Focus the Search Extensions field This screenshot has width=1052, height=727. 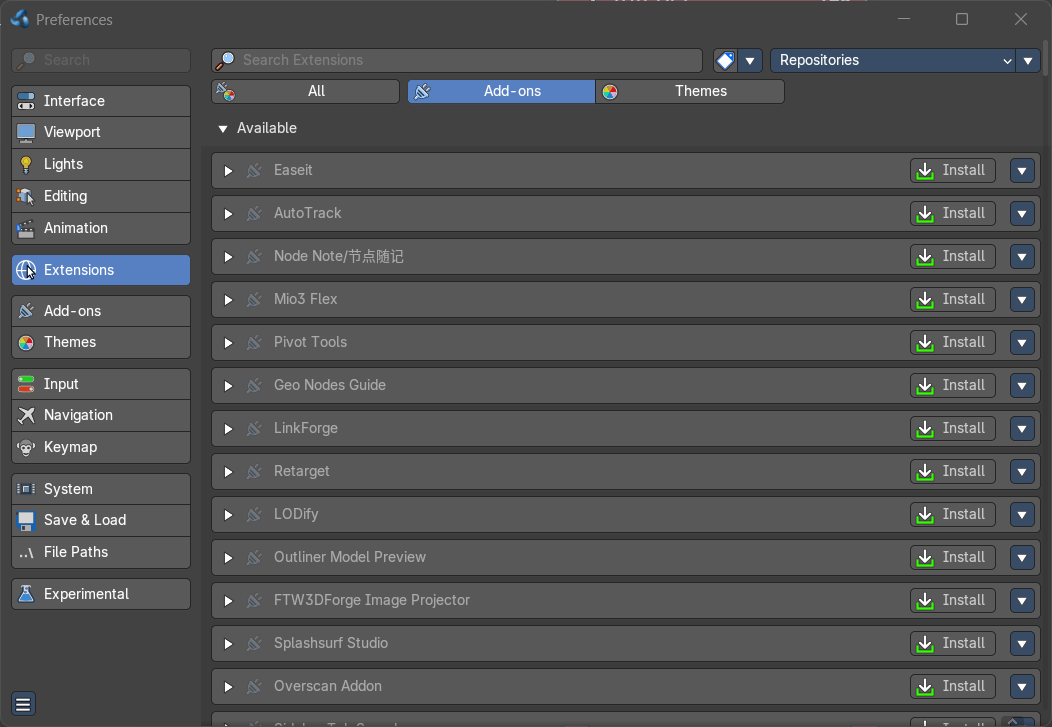pyautogui.click(x=457, y=60)
